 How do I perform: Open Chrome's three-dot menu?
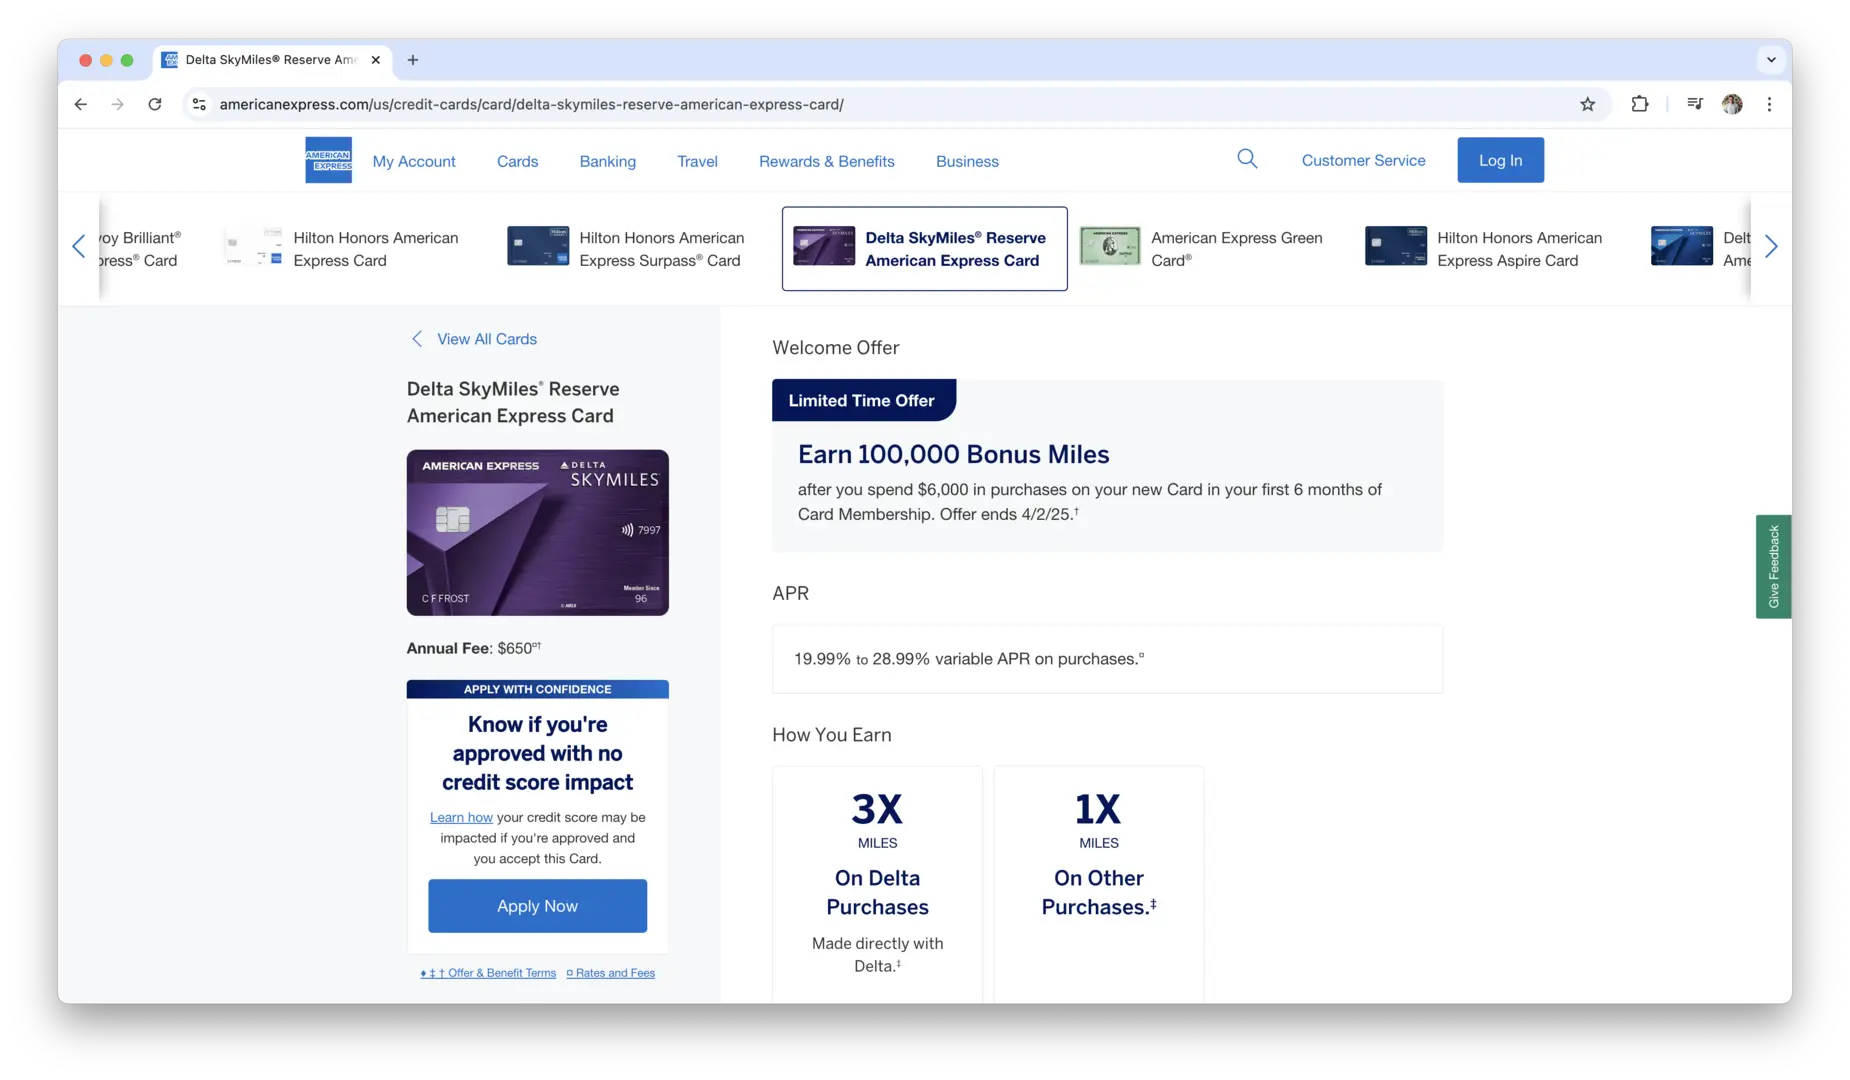point(1769,104)
